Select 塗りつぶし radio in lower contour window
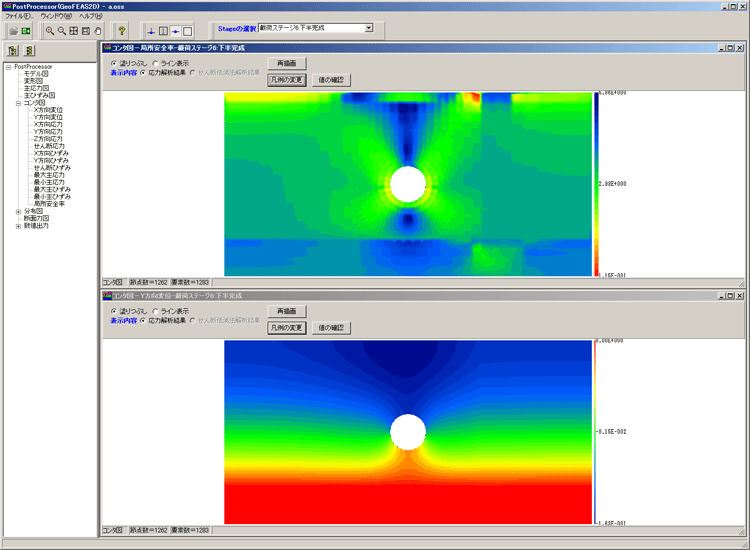750x550 pixels. click(114, 311)
